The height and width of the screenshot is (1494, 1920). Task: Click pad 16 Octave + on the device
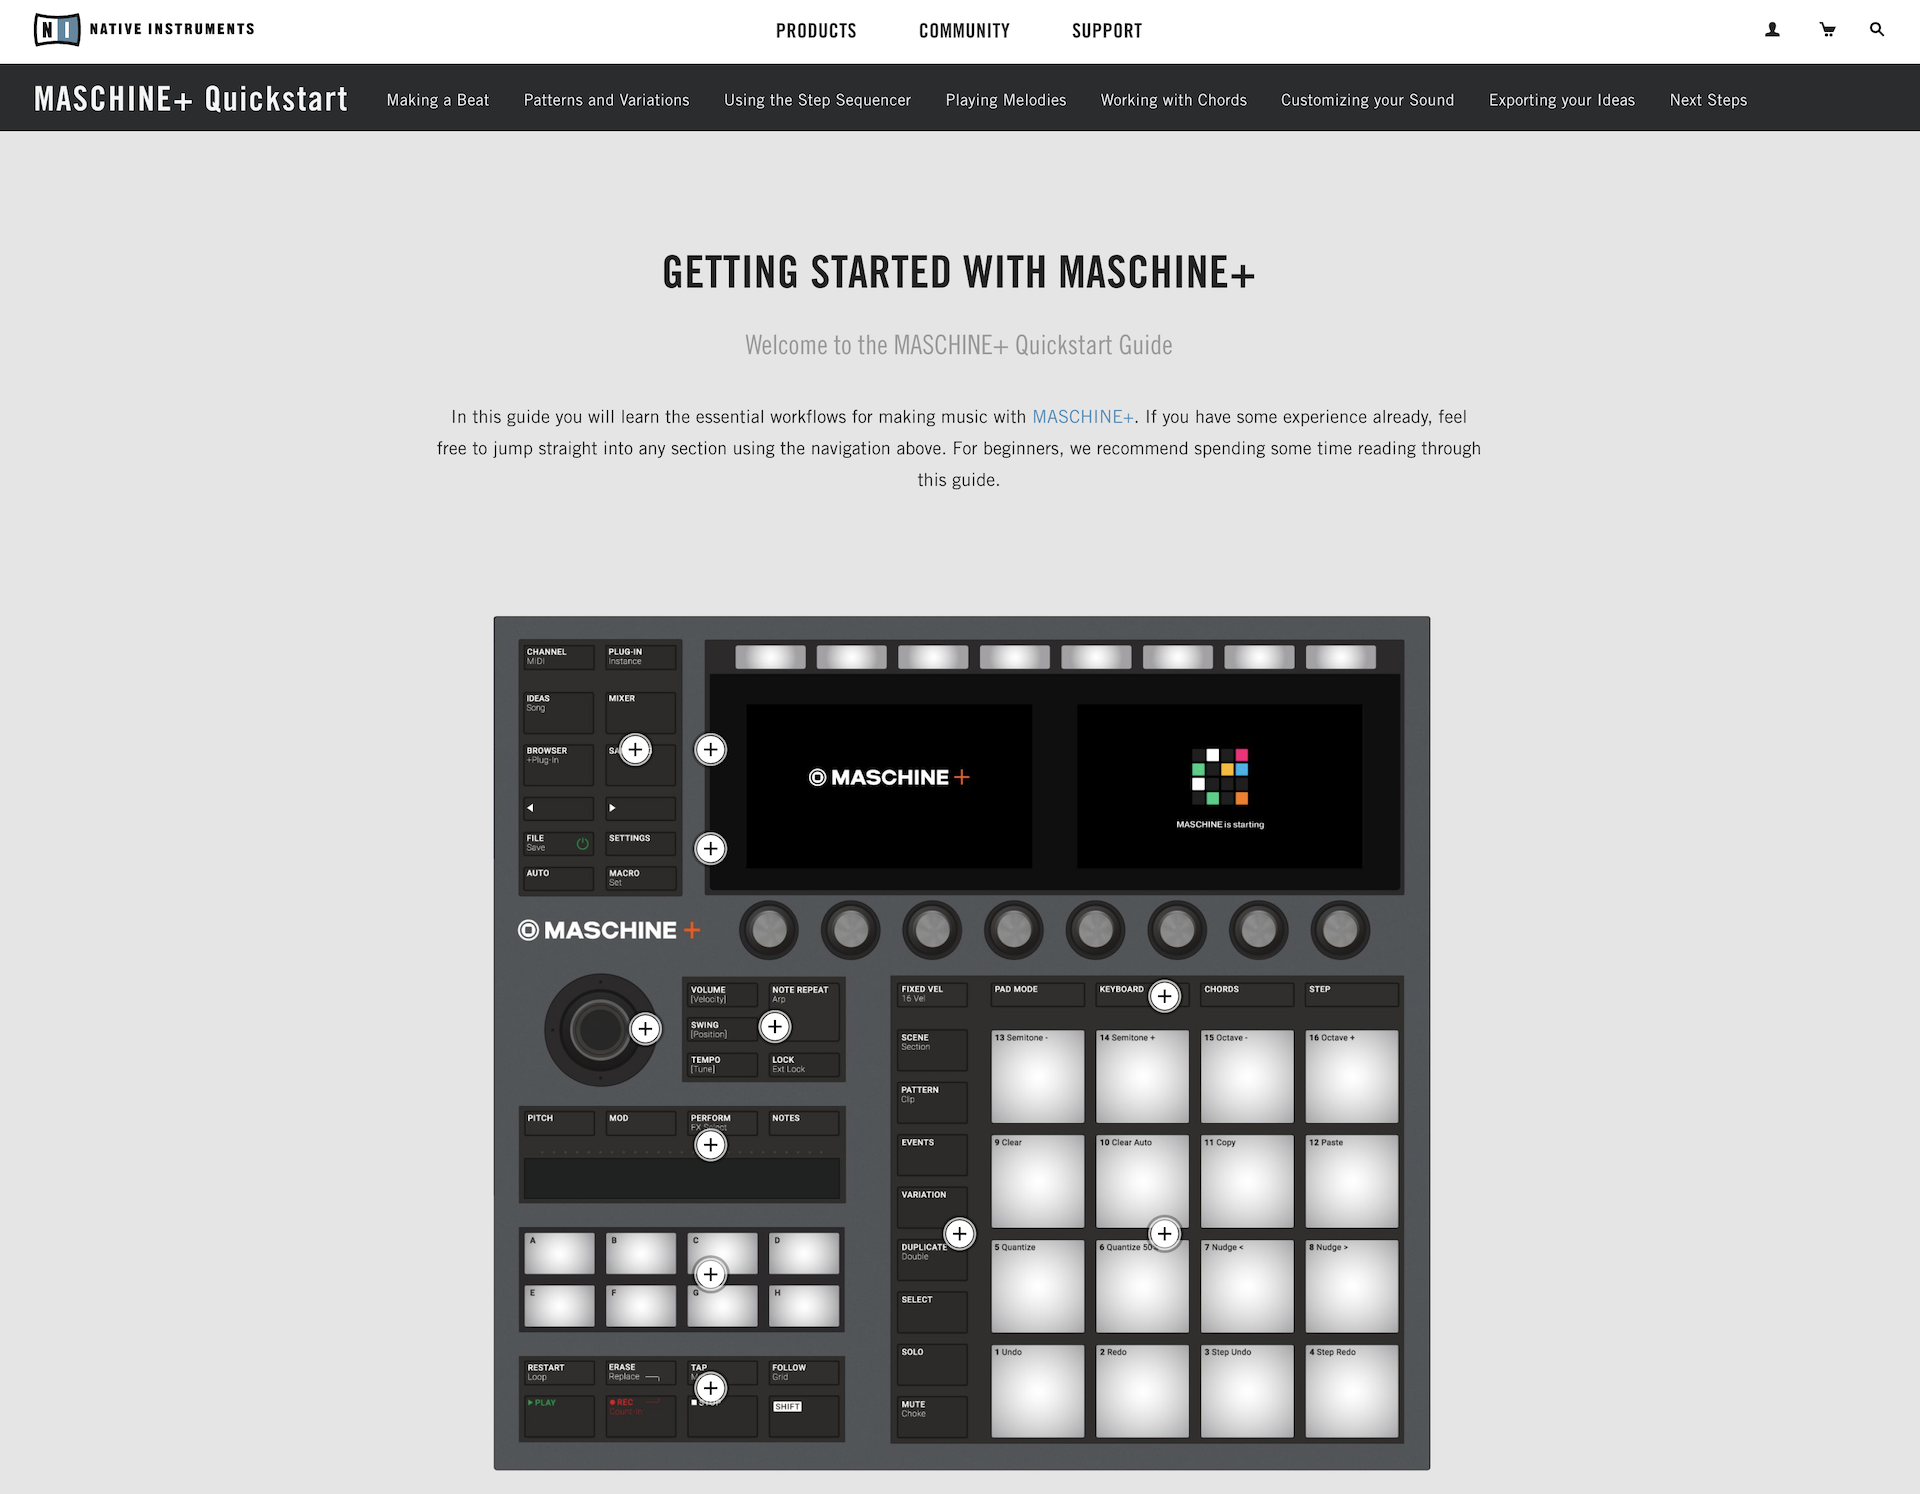[1352, 1076]
